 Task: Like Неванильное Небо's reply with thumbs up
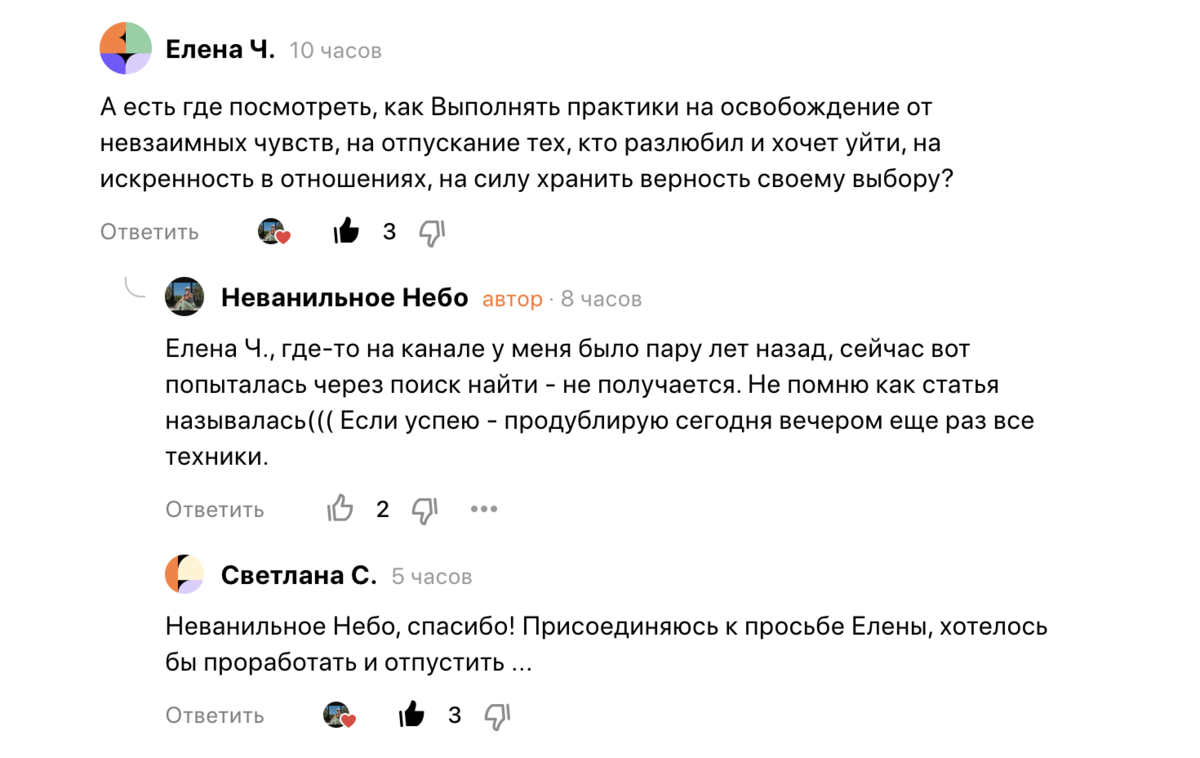pyautogui.click(x=340, y=509)
